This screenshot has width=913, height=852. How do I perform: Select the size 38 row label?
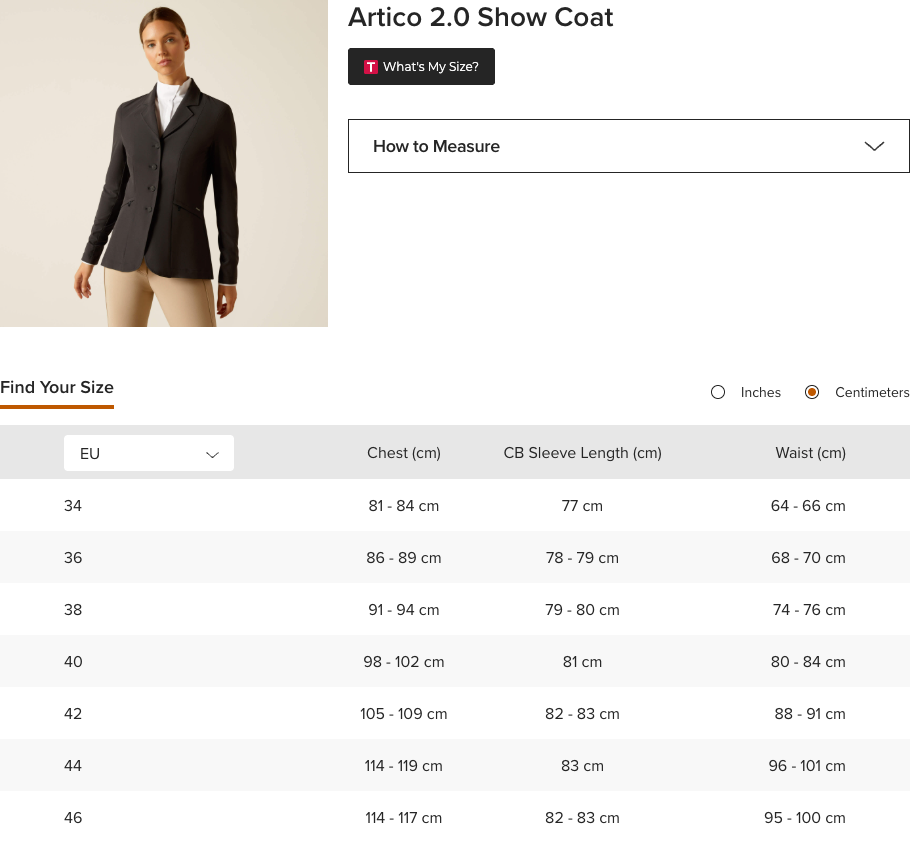[x=73, y=610]
